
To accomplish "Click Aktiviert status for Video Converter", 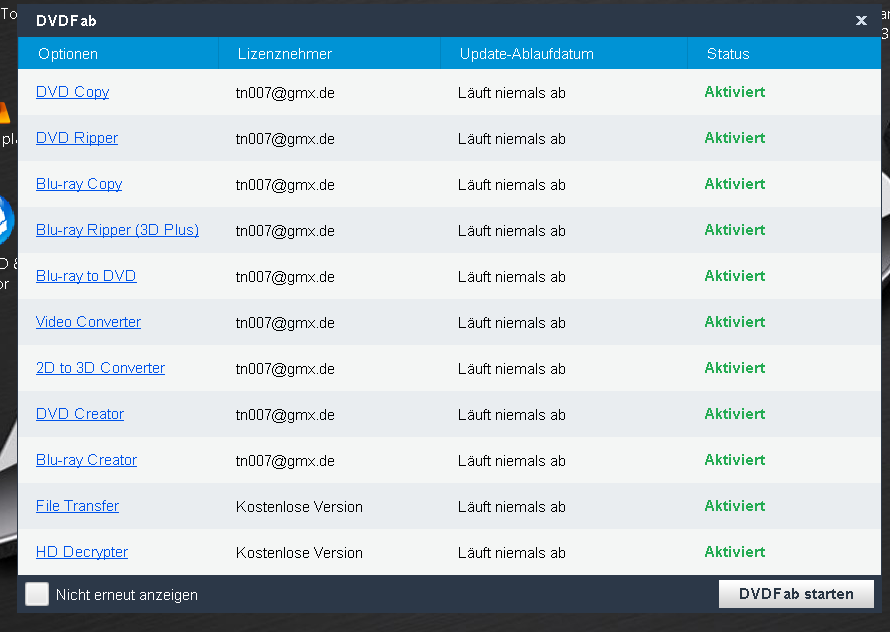I will [734, 322].
